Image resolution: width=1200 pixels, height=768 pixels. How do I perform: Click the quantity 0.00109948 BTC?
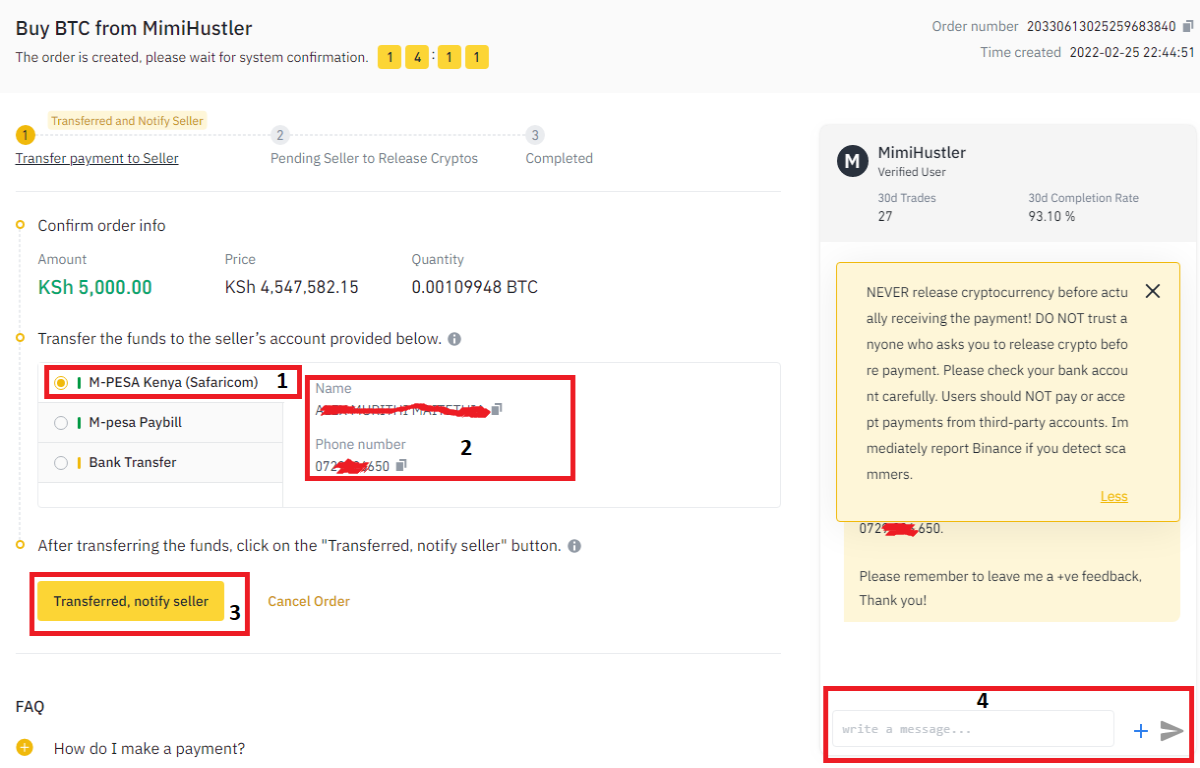point(475,288)
